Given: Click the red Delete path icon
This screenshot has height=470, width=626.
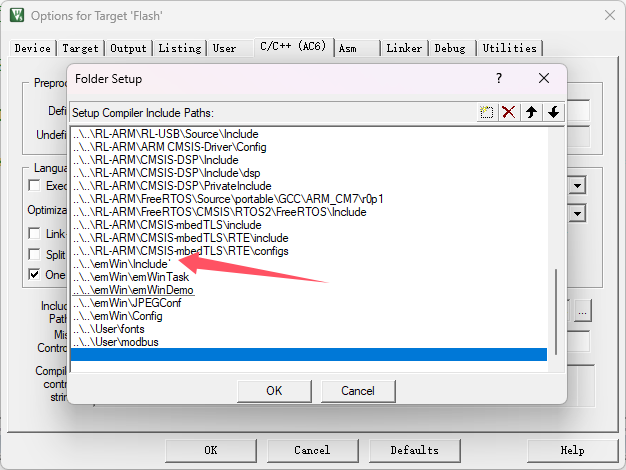Looking at the screenshot, I should 509,112.
